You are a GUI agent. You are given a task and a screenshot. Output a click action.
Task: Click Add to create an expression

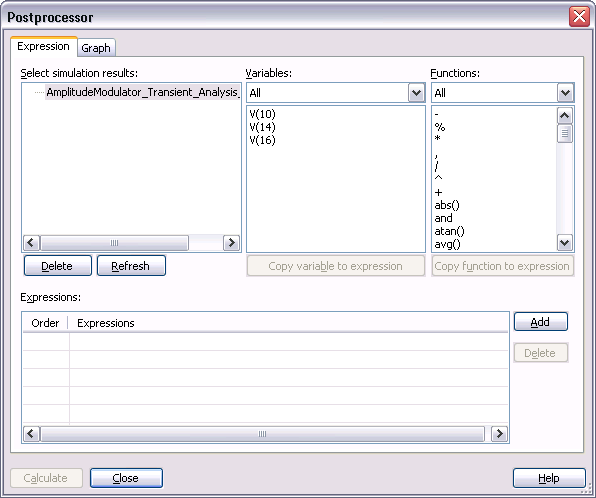541,322
